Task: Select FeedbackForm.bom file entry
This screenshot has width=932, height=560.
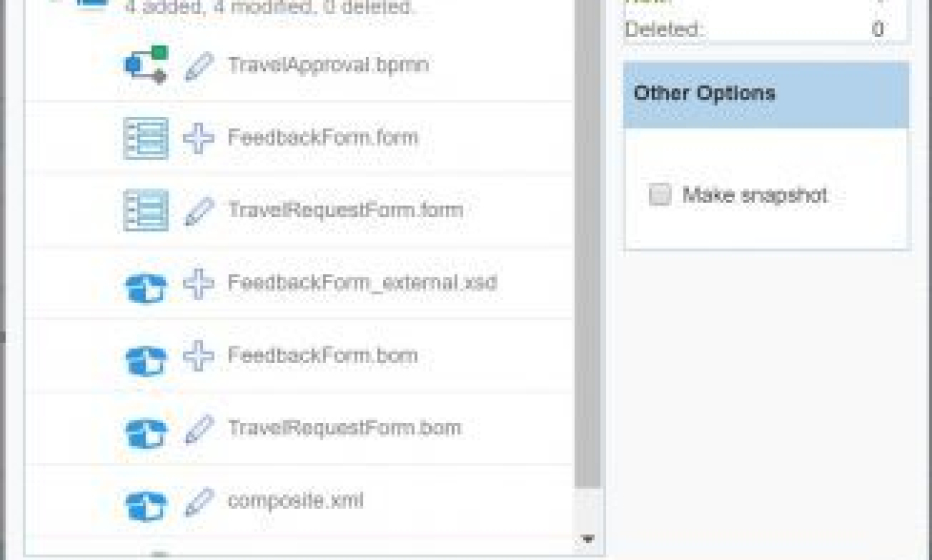Action: point(323,355)
